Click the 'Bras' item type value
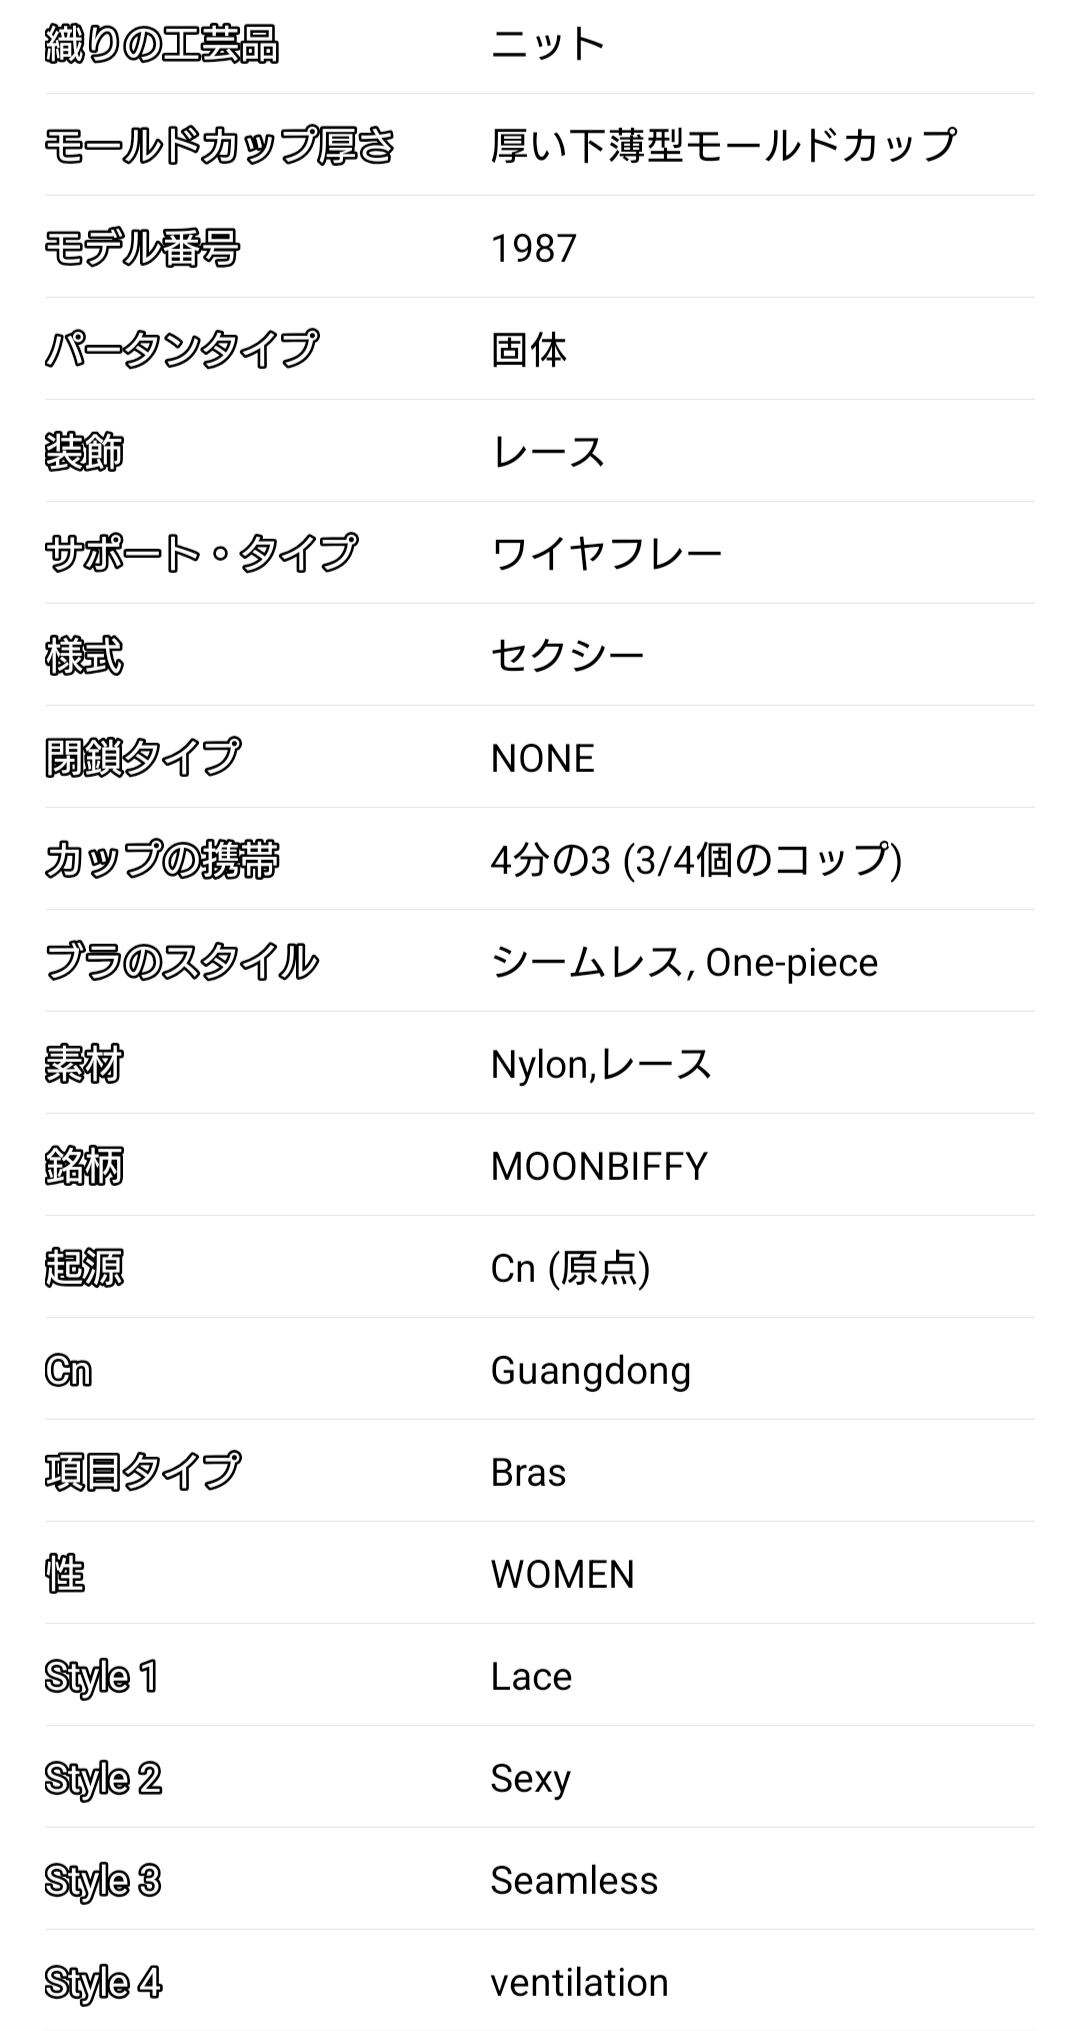This screenshot has width=1080, height=2031. 528,1472
